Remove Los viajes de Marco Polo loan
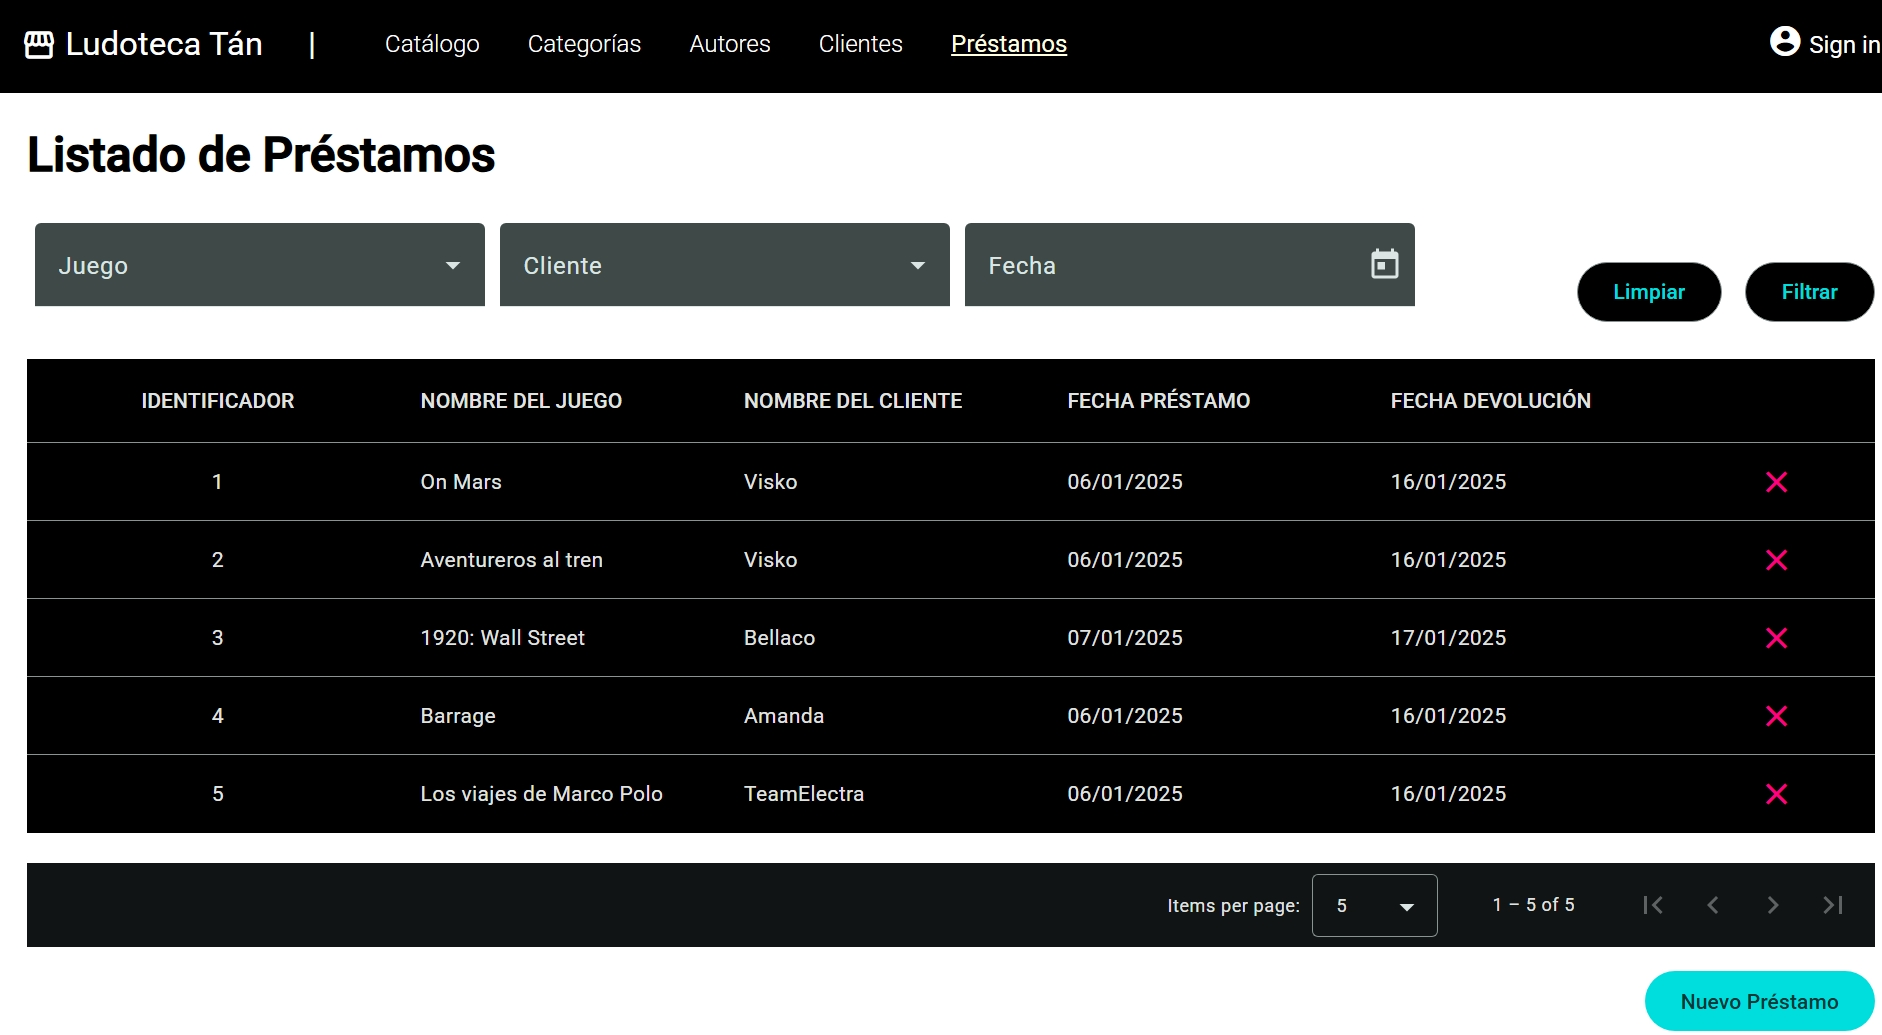The image size is (1882, 1035). (1776, 794)
